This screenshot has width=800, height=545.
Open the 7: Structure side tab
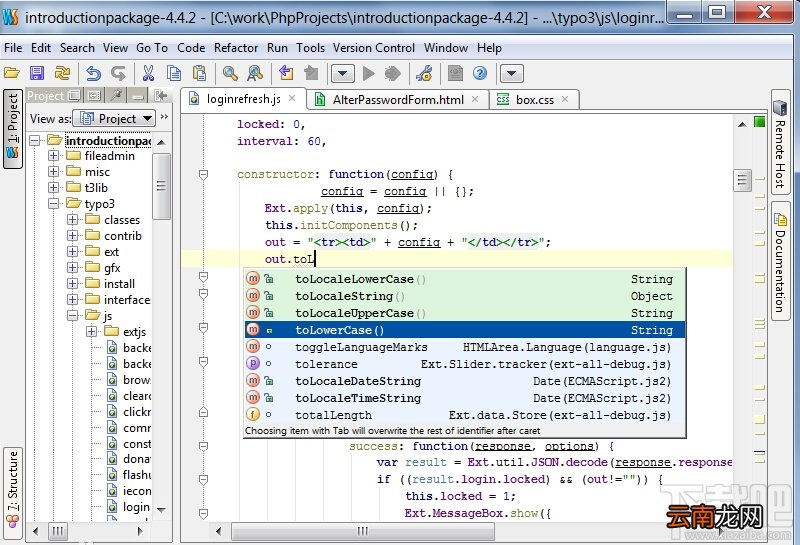click(x=13, y=492)
